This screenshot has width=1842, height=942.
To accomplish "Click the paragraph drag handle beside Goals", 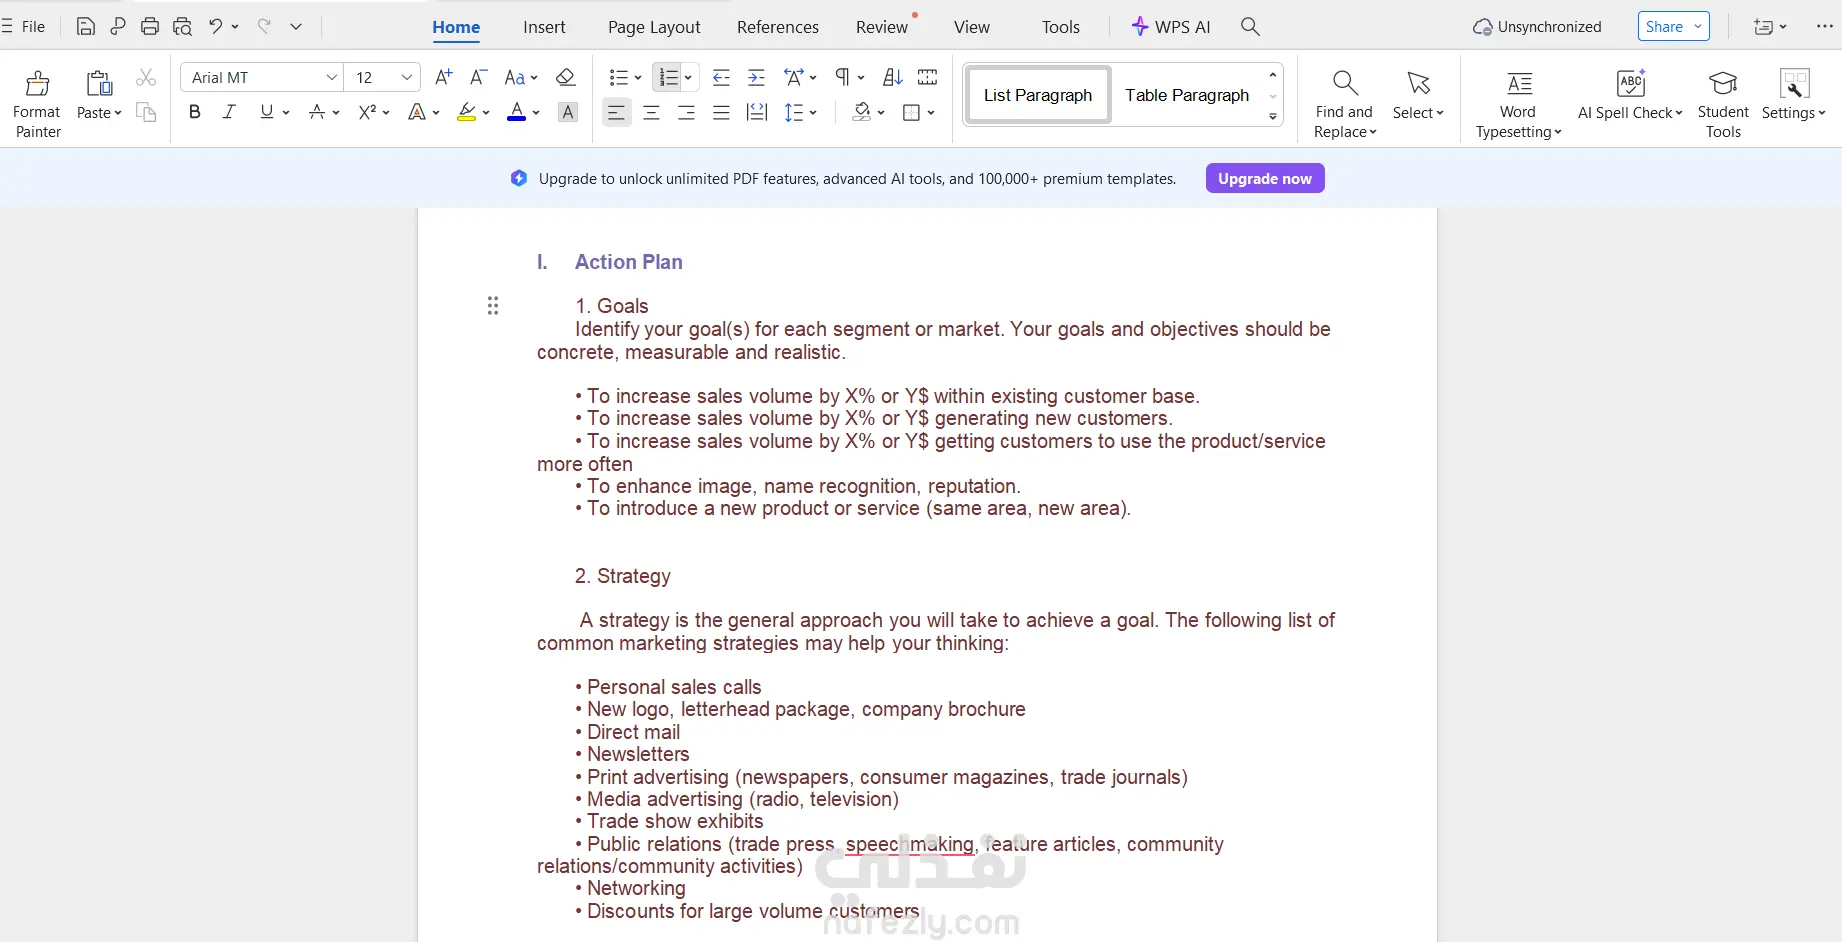I will click(x=493, y=306).
